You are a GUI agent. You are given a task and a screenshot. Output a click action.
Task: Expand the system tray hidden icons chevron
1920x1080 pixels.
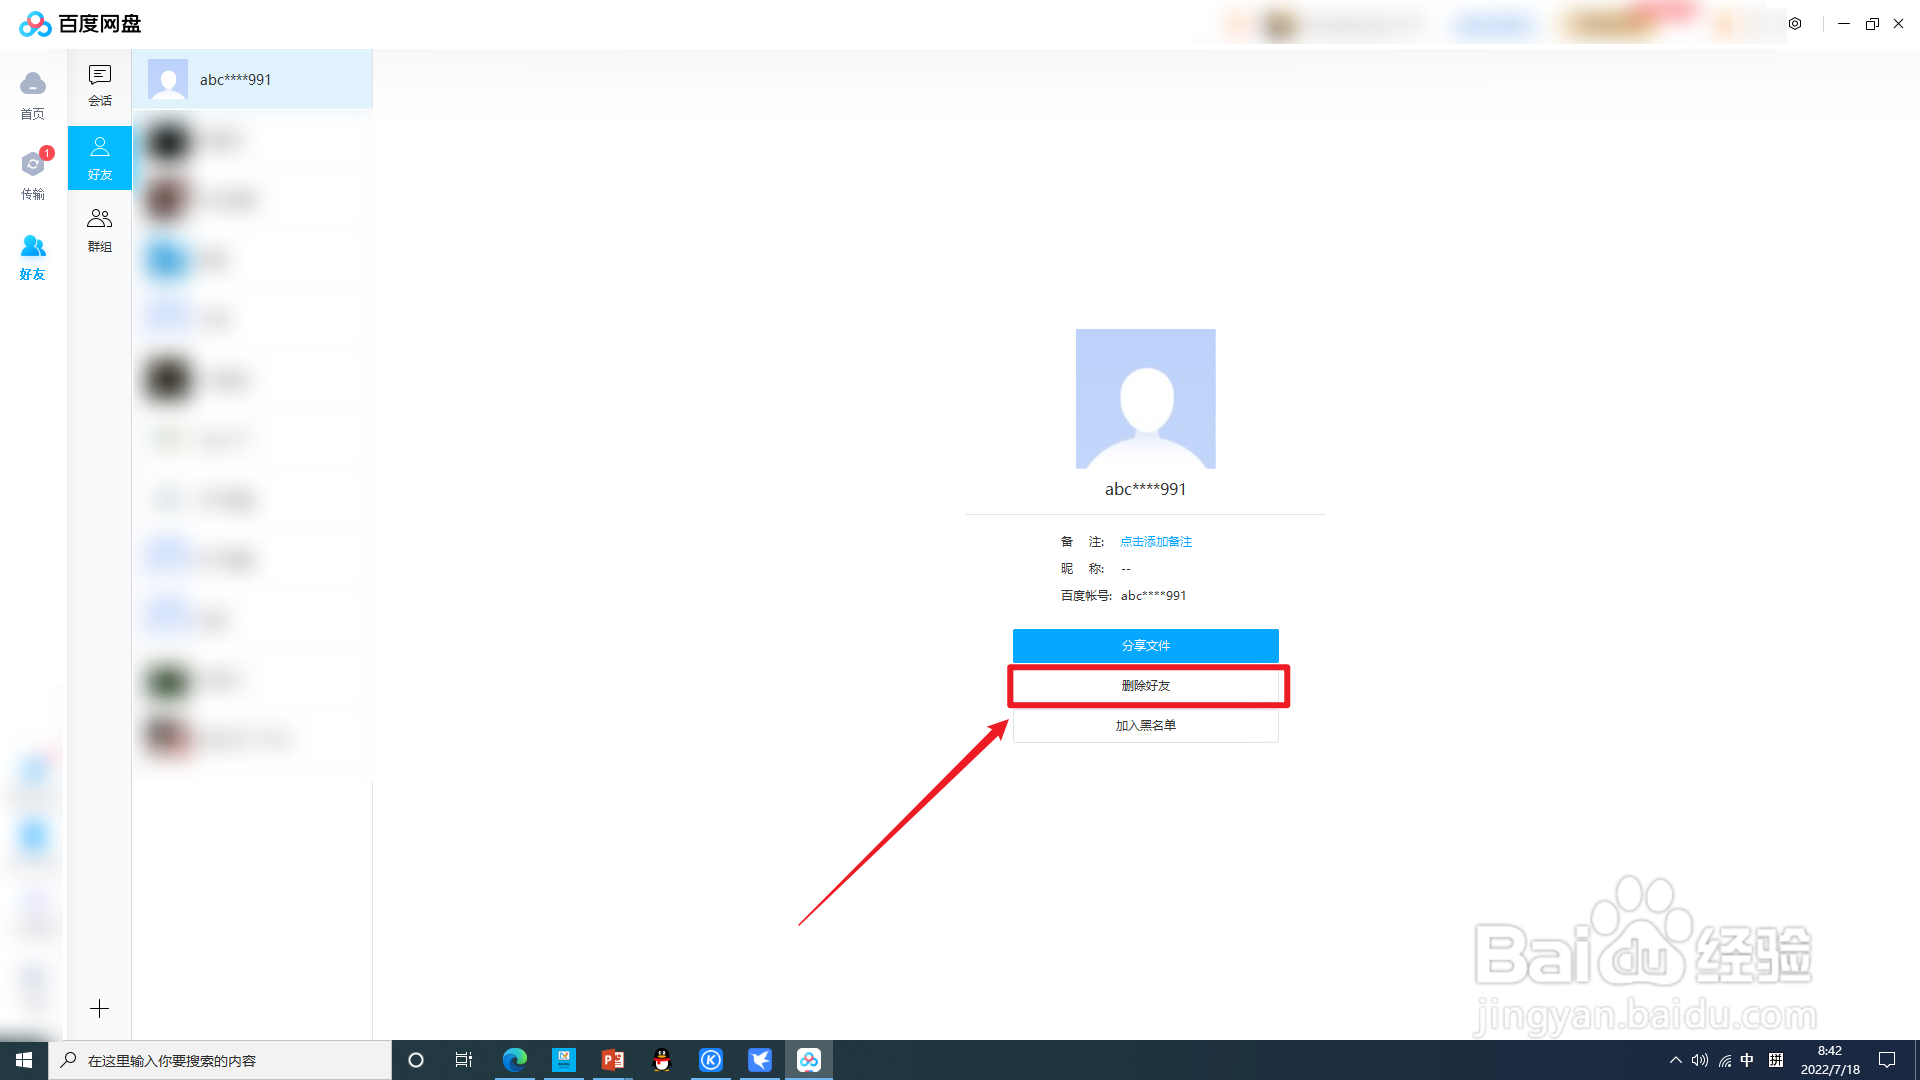click(x=1675, y=1060)
